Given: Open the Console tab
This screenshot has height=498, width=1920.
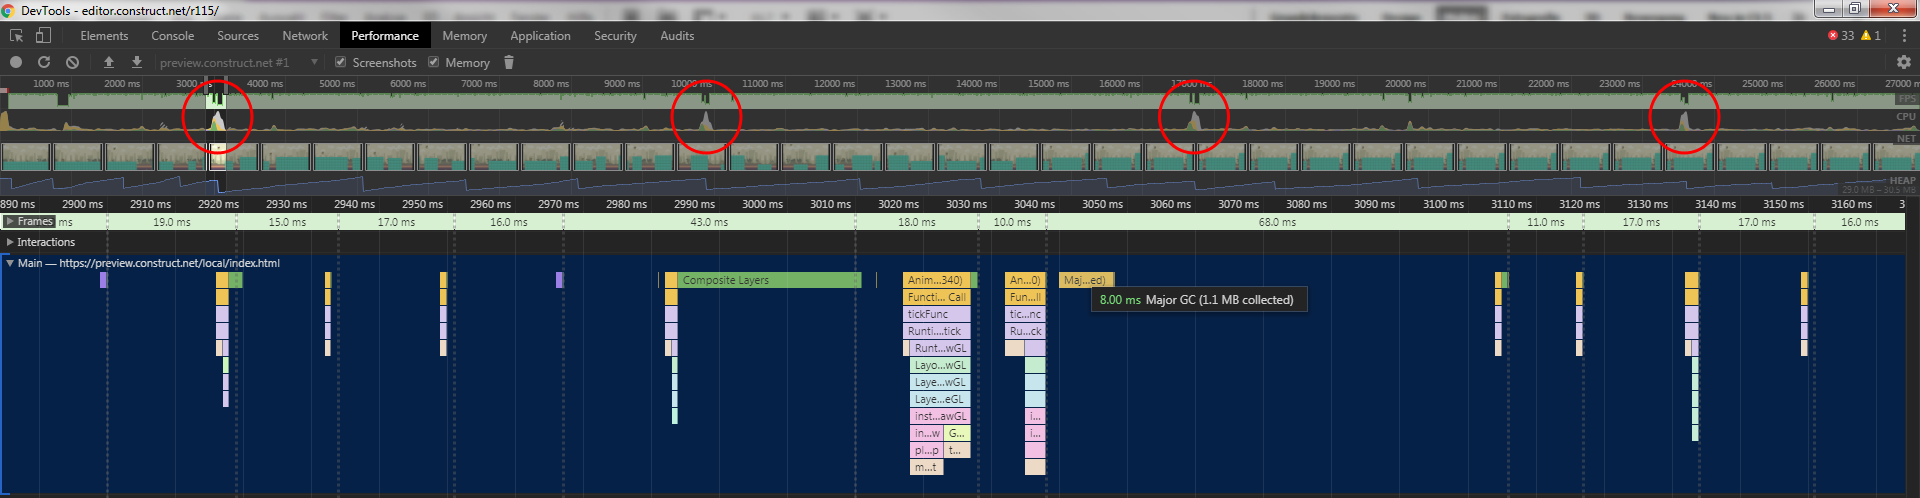Looking at the screenshot, I should [172, 36].
